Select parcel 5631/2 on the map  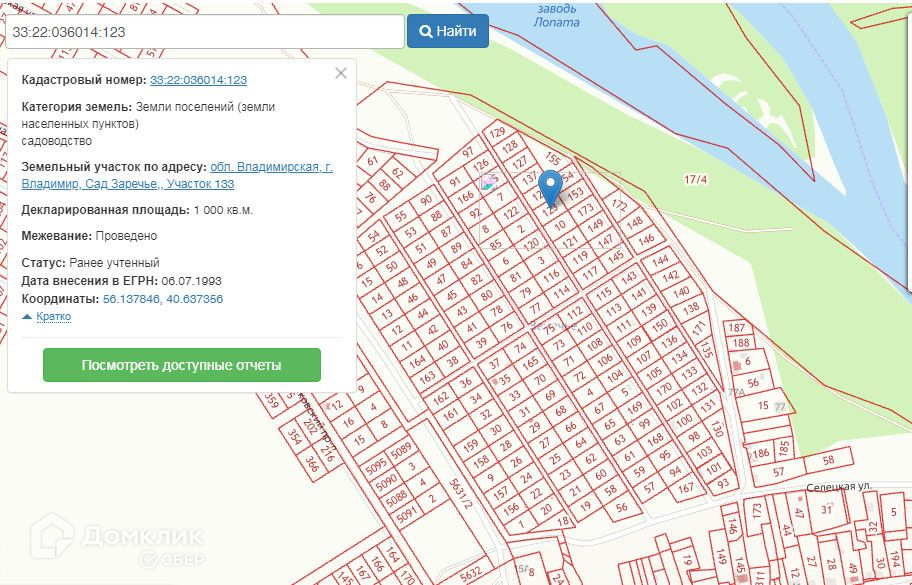click(455, 488)
